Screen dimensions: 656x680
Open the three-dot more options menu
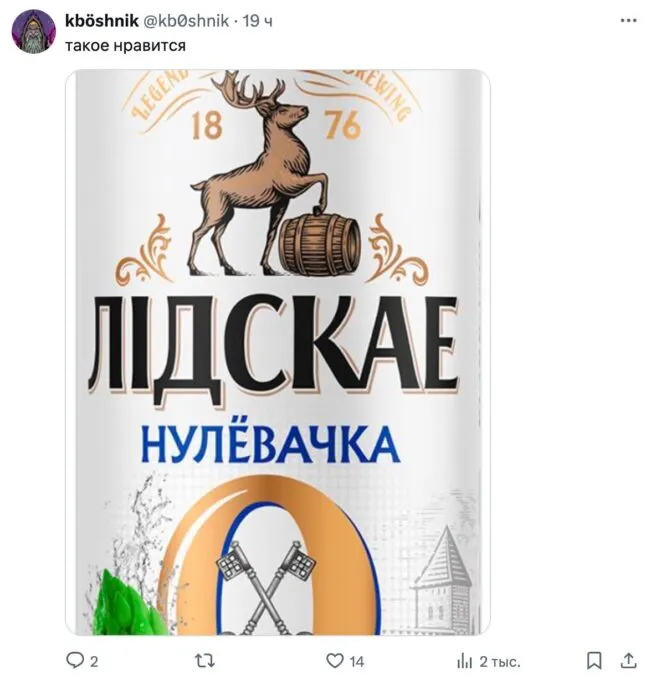click(x=628, y=20)
